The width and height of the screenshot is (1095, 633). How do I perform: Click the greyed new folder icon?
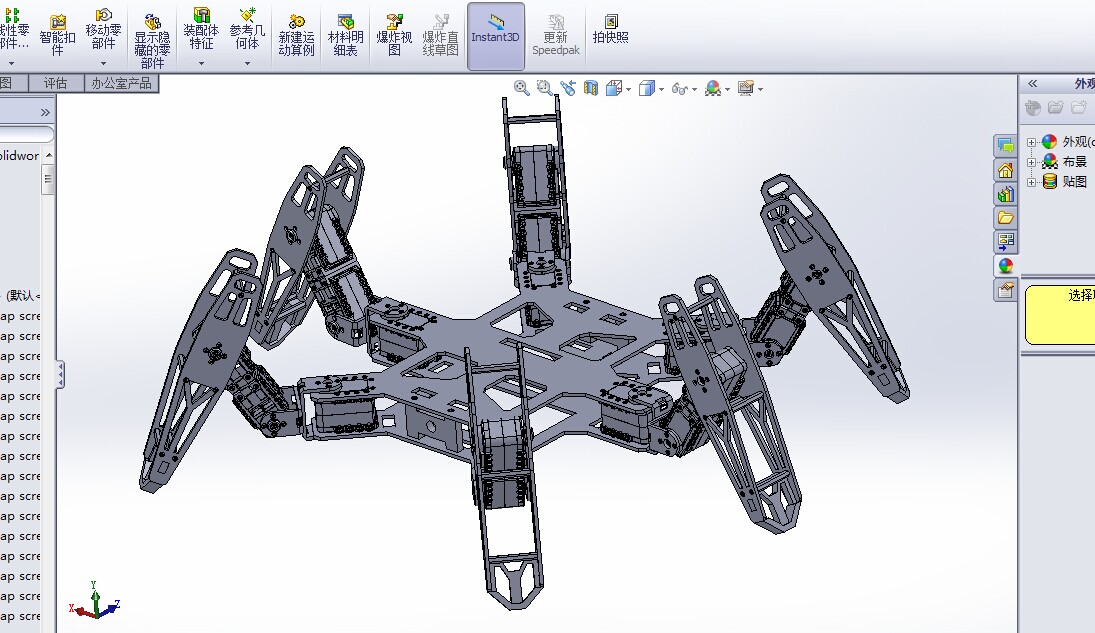1079,107
